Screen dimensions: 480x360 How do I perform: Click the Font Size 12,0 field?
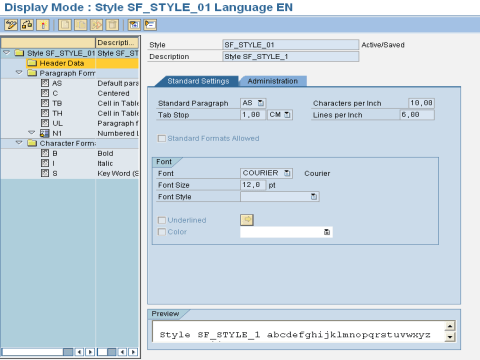pyautogui.click(x=253, y=185)
